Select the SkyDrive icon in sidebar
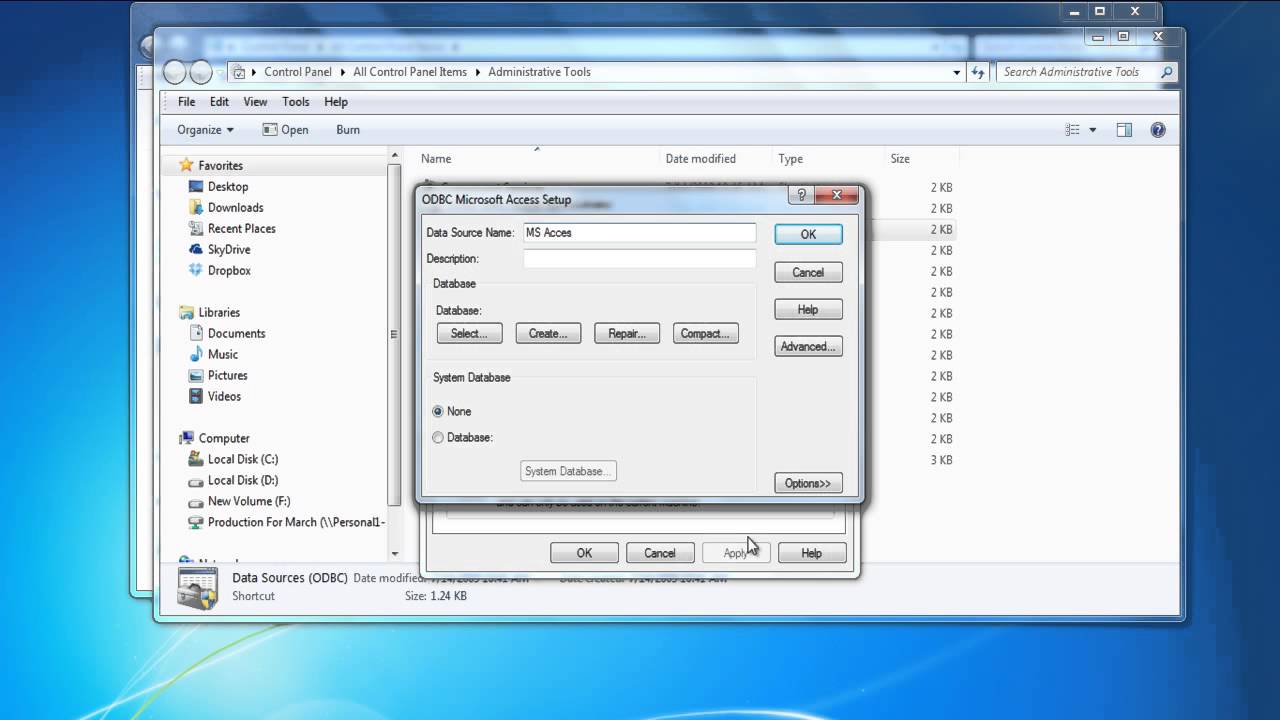 coord(196,250)
